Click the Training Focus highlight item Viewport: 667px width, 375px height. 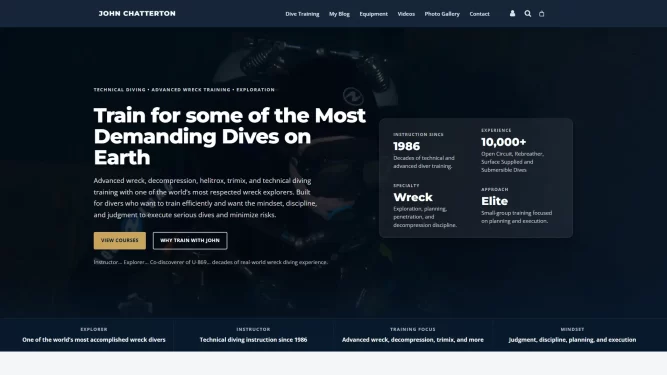(x=413, y=335)
